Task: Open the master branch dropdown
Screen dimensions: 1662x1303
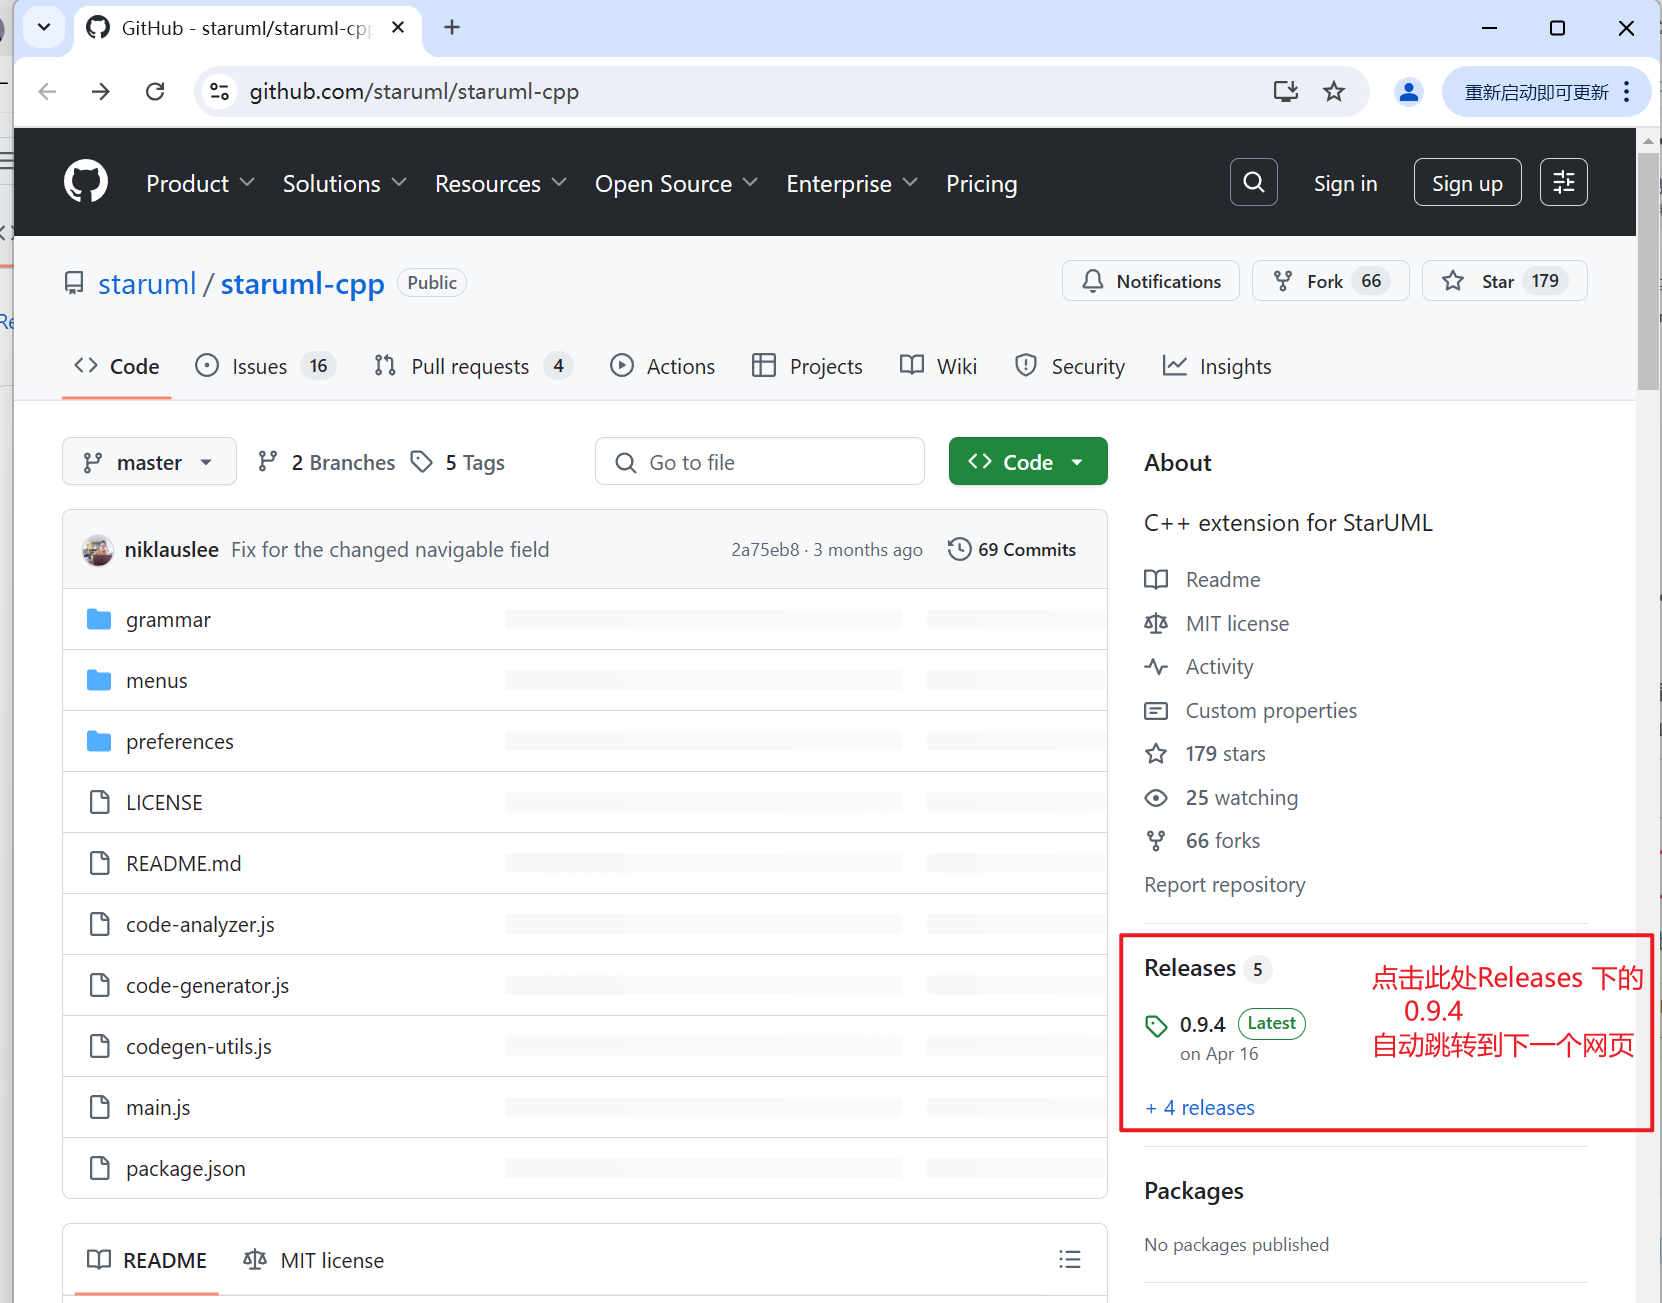Action: pos(149,461)
